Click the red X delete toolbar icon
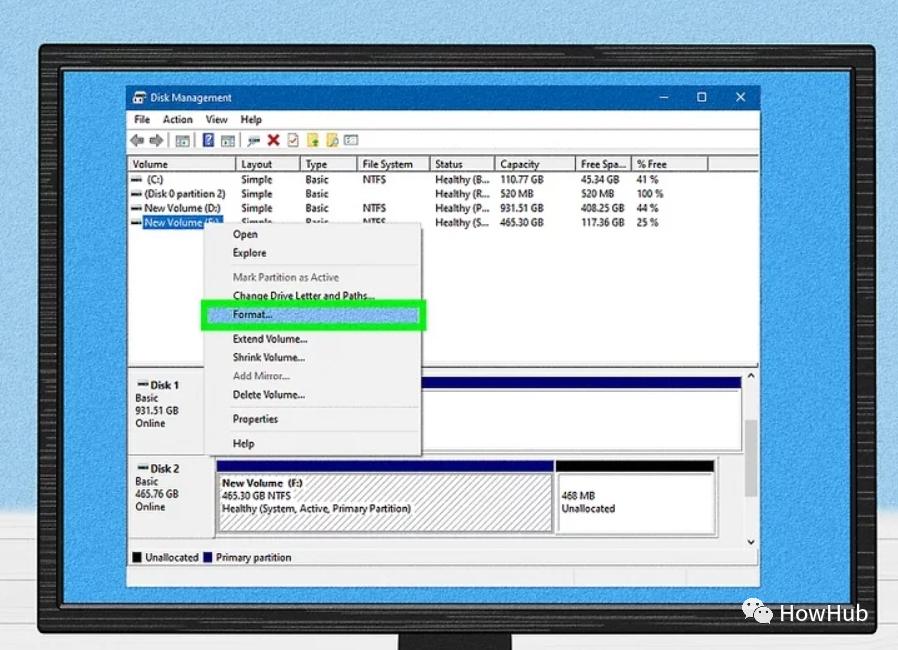This screenshot has width=898, height=650. (x=273, y=141)
